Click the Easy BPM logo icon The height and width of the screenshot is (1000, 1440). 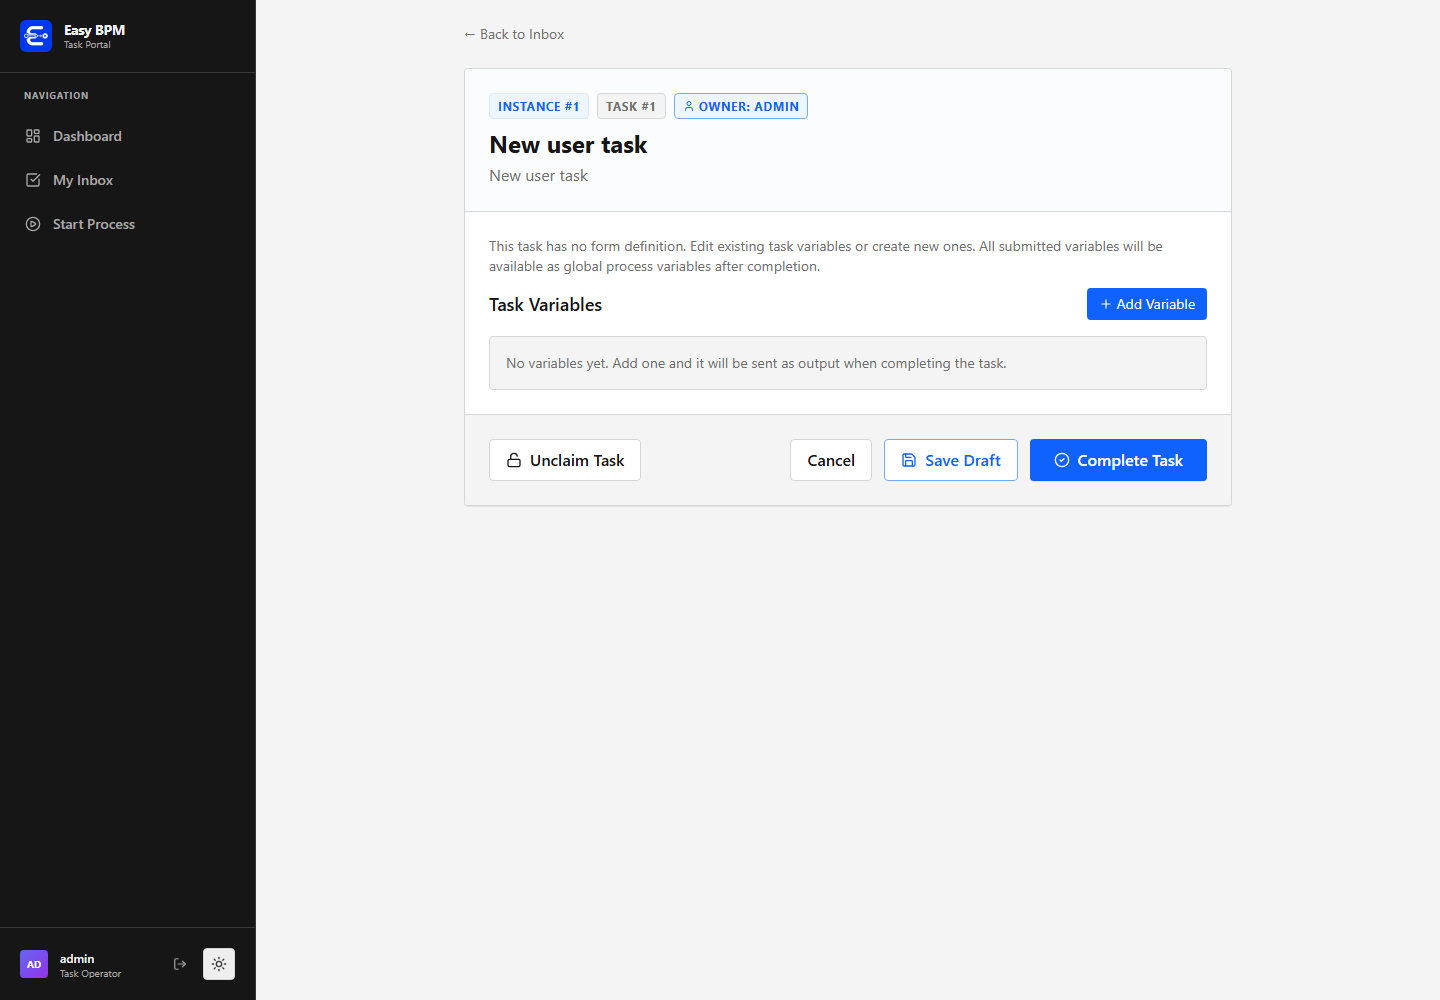pyautogui.click(x=36, y=36)
